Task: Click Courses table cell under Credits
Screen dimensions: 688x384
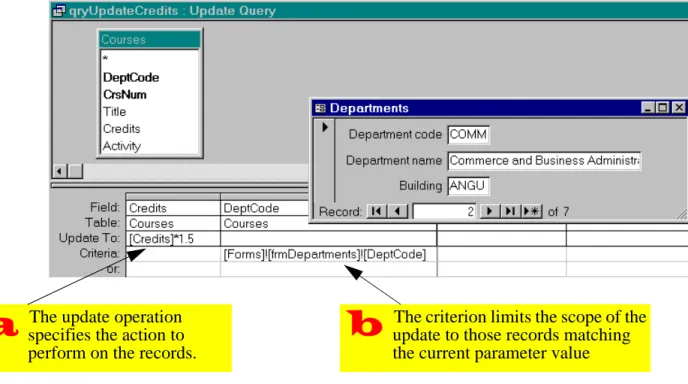Action: 173,223
